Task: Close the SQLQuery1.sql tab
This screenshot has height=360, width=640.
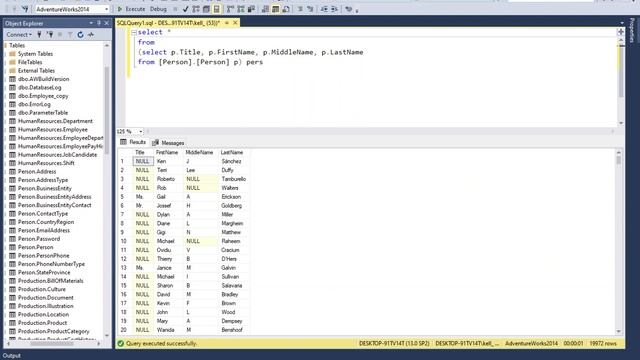Action: click(236, 23)
